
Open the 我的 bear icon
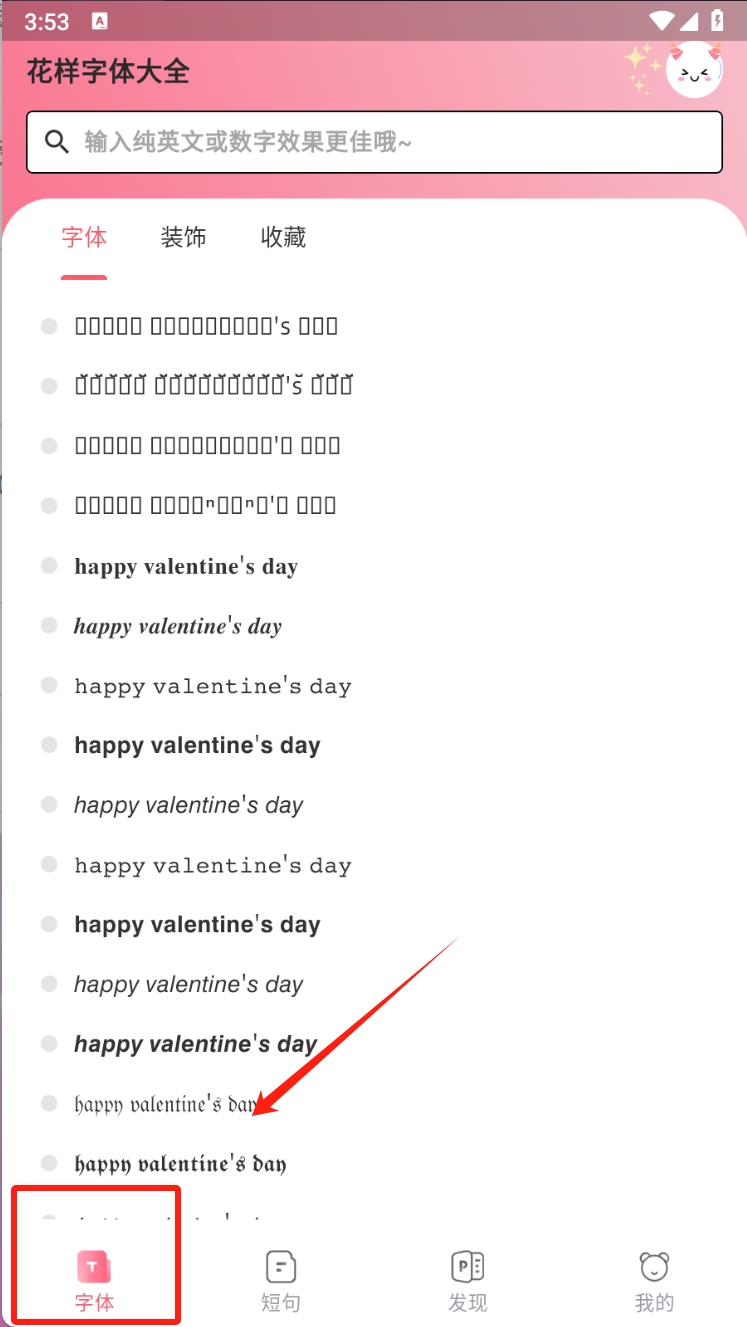coord(654,1268)
